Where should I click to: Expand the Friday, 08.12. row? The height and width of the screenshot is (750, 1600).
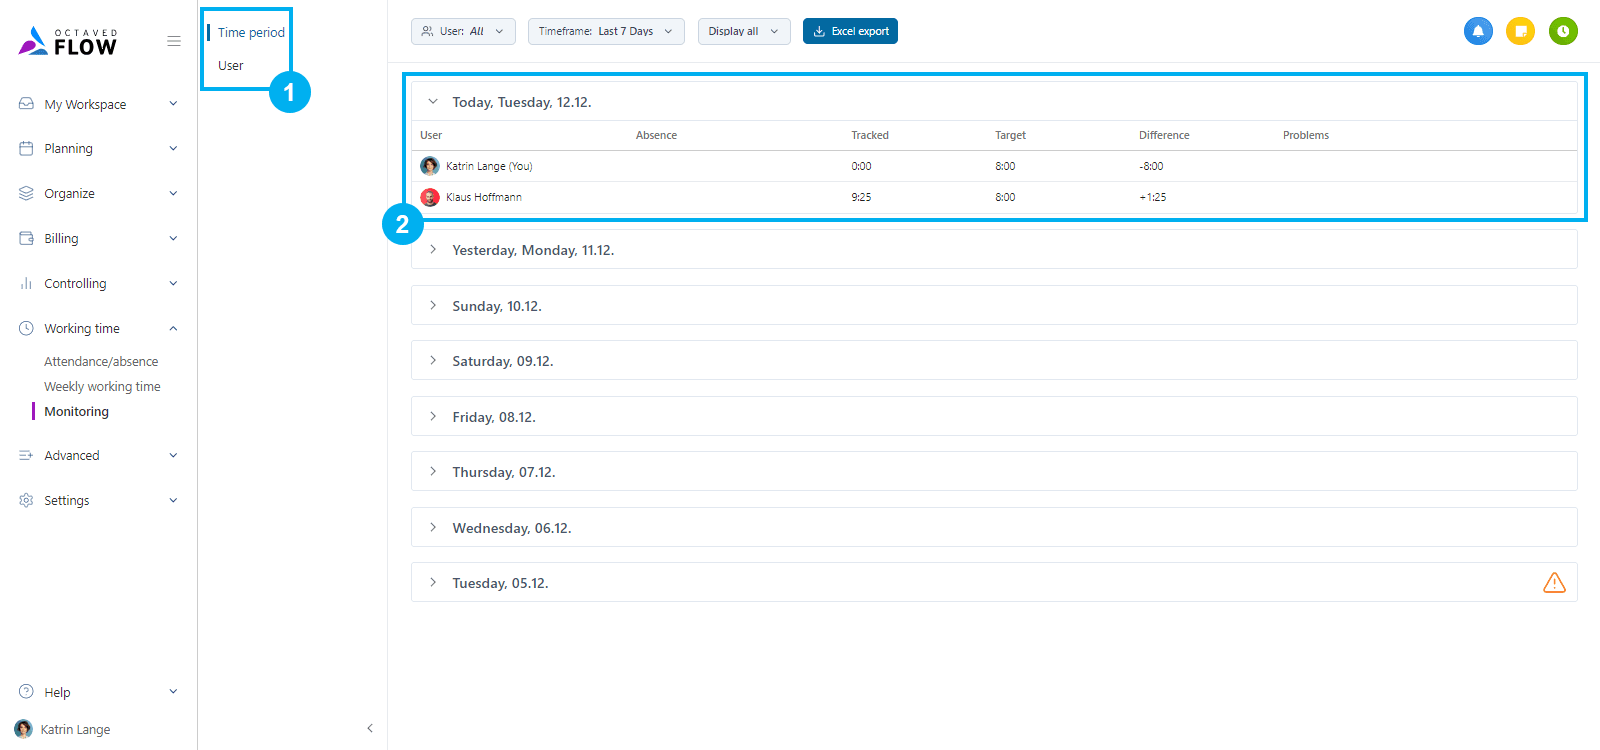tap(433, 417)
